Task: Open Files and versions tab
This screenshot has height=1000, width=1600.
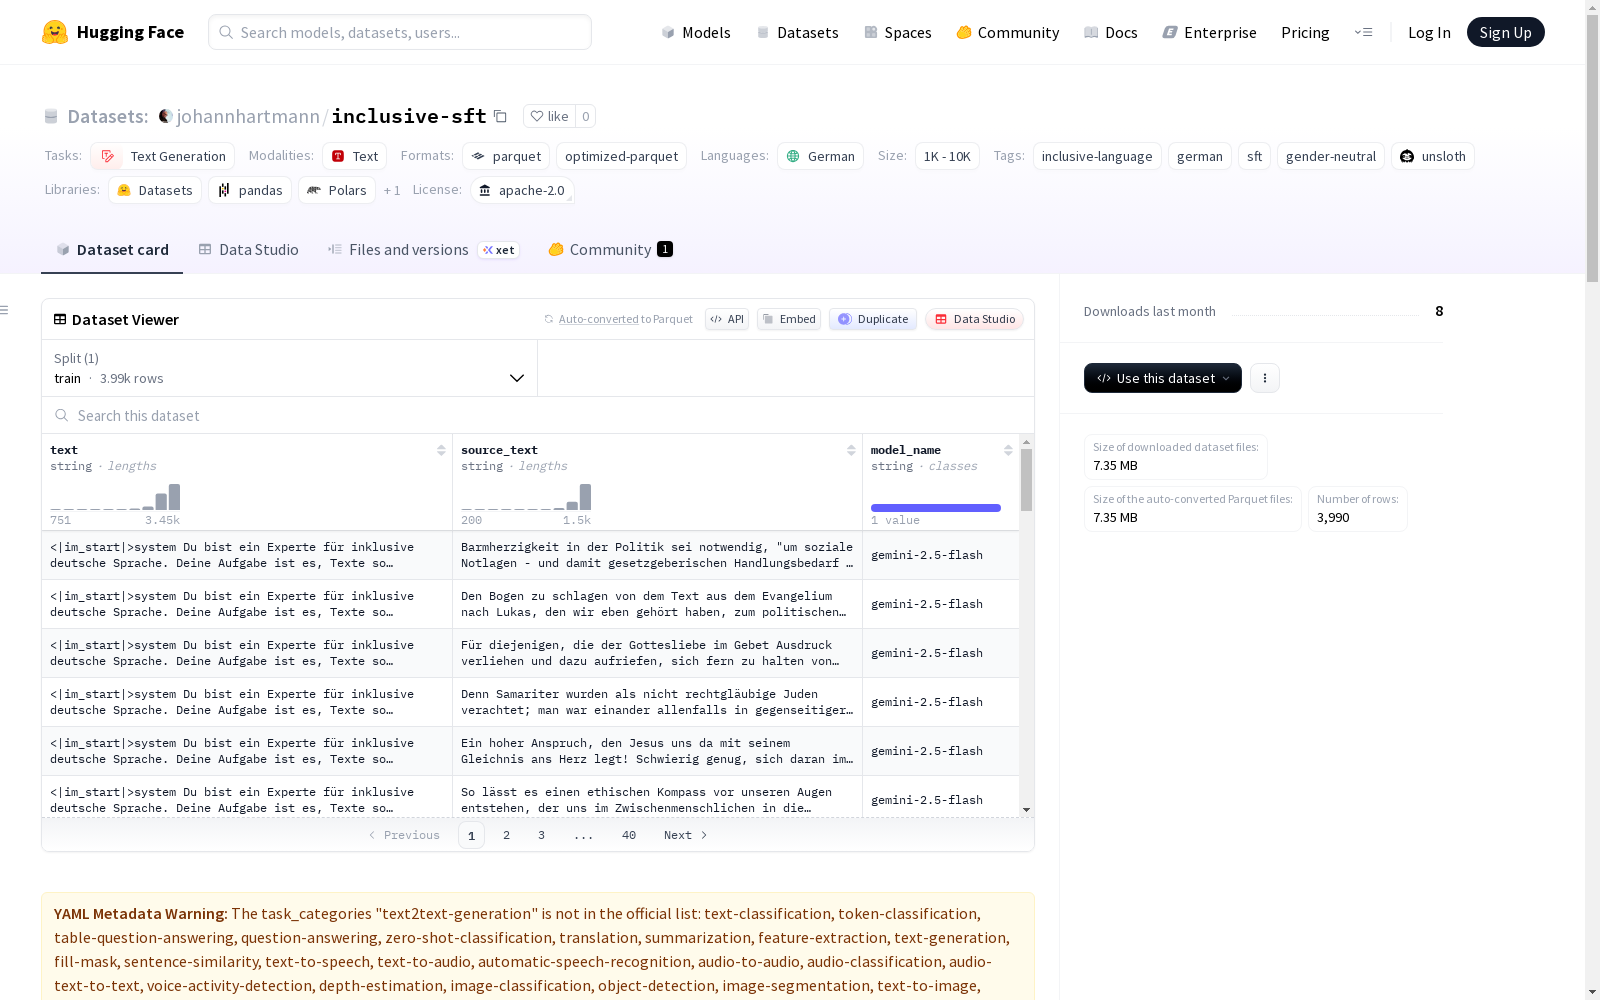Action: point(423,250)
